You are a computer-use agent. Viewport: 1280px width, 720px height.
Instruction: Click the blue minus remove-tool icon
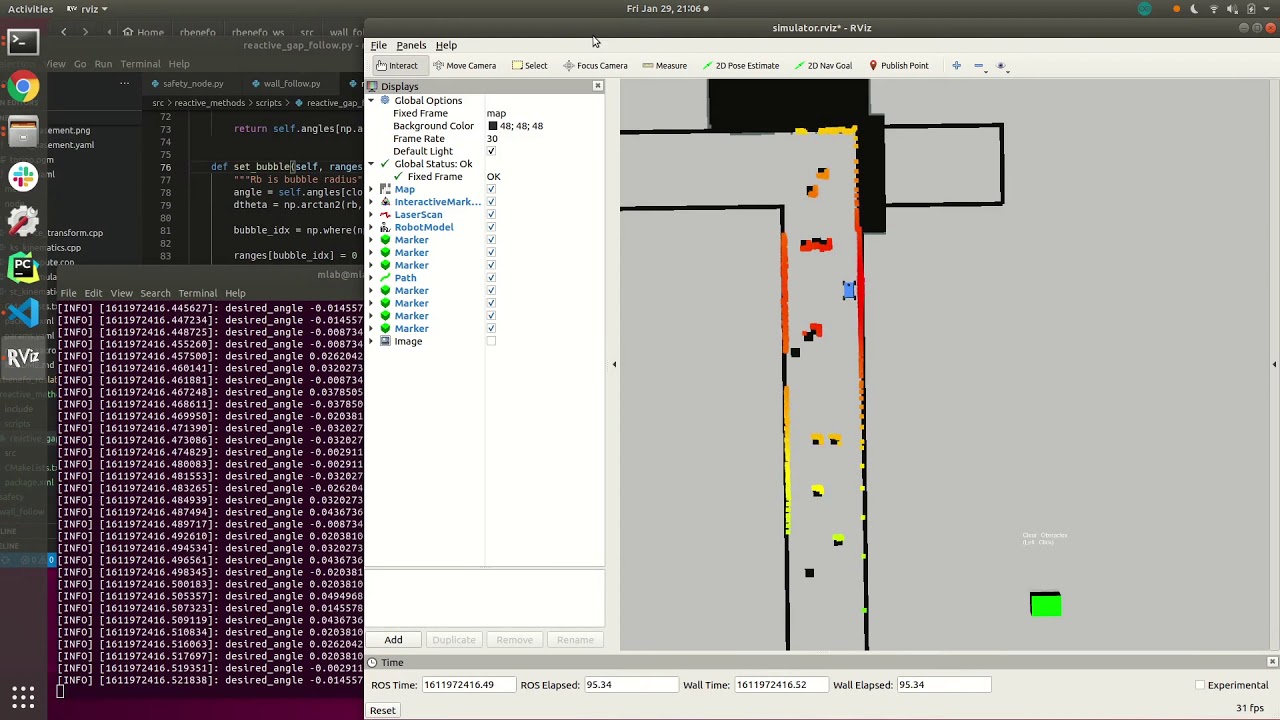point(978,66)
